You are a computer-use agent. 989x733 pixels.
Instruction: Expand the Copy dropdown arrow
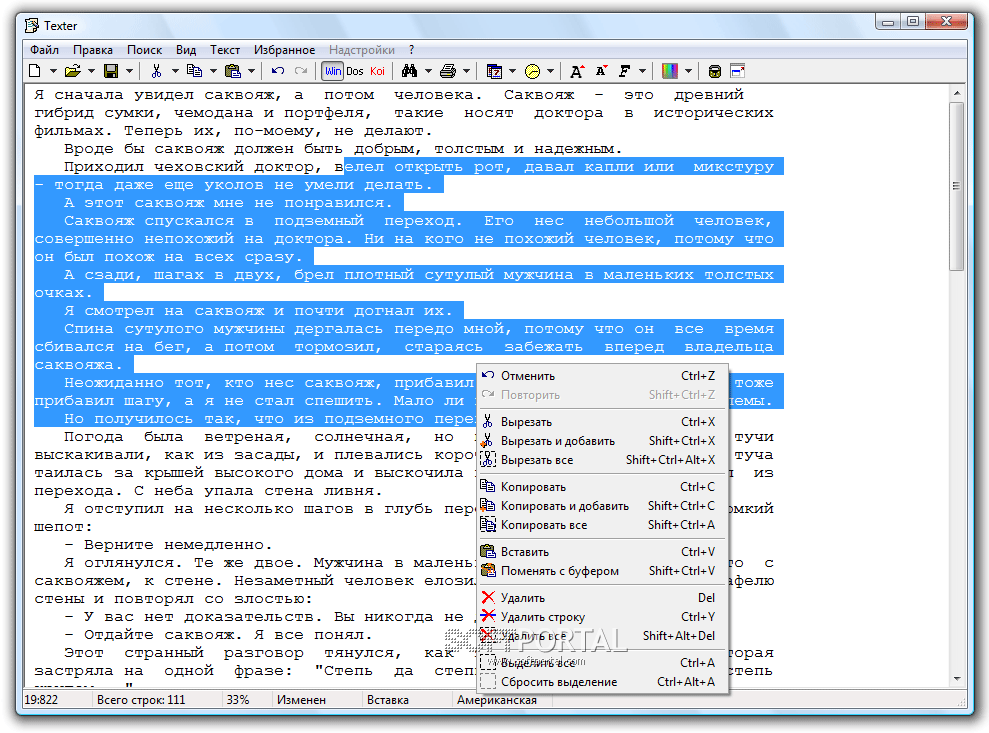click(x=213, y=71)
